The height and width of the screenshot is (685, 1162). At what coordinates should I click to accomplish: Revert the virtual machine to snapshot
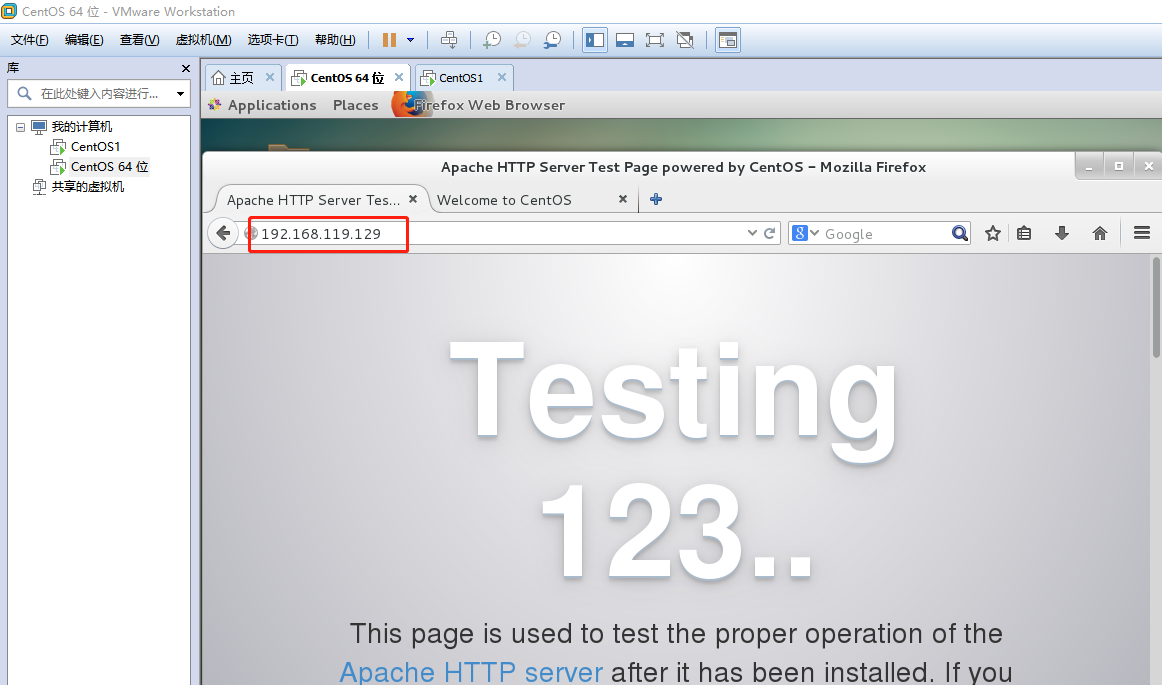click(522, 40)
